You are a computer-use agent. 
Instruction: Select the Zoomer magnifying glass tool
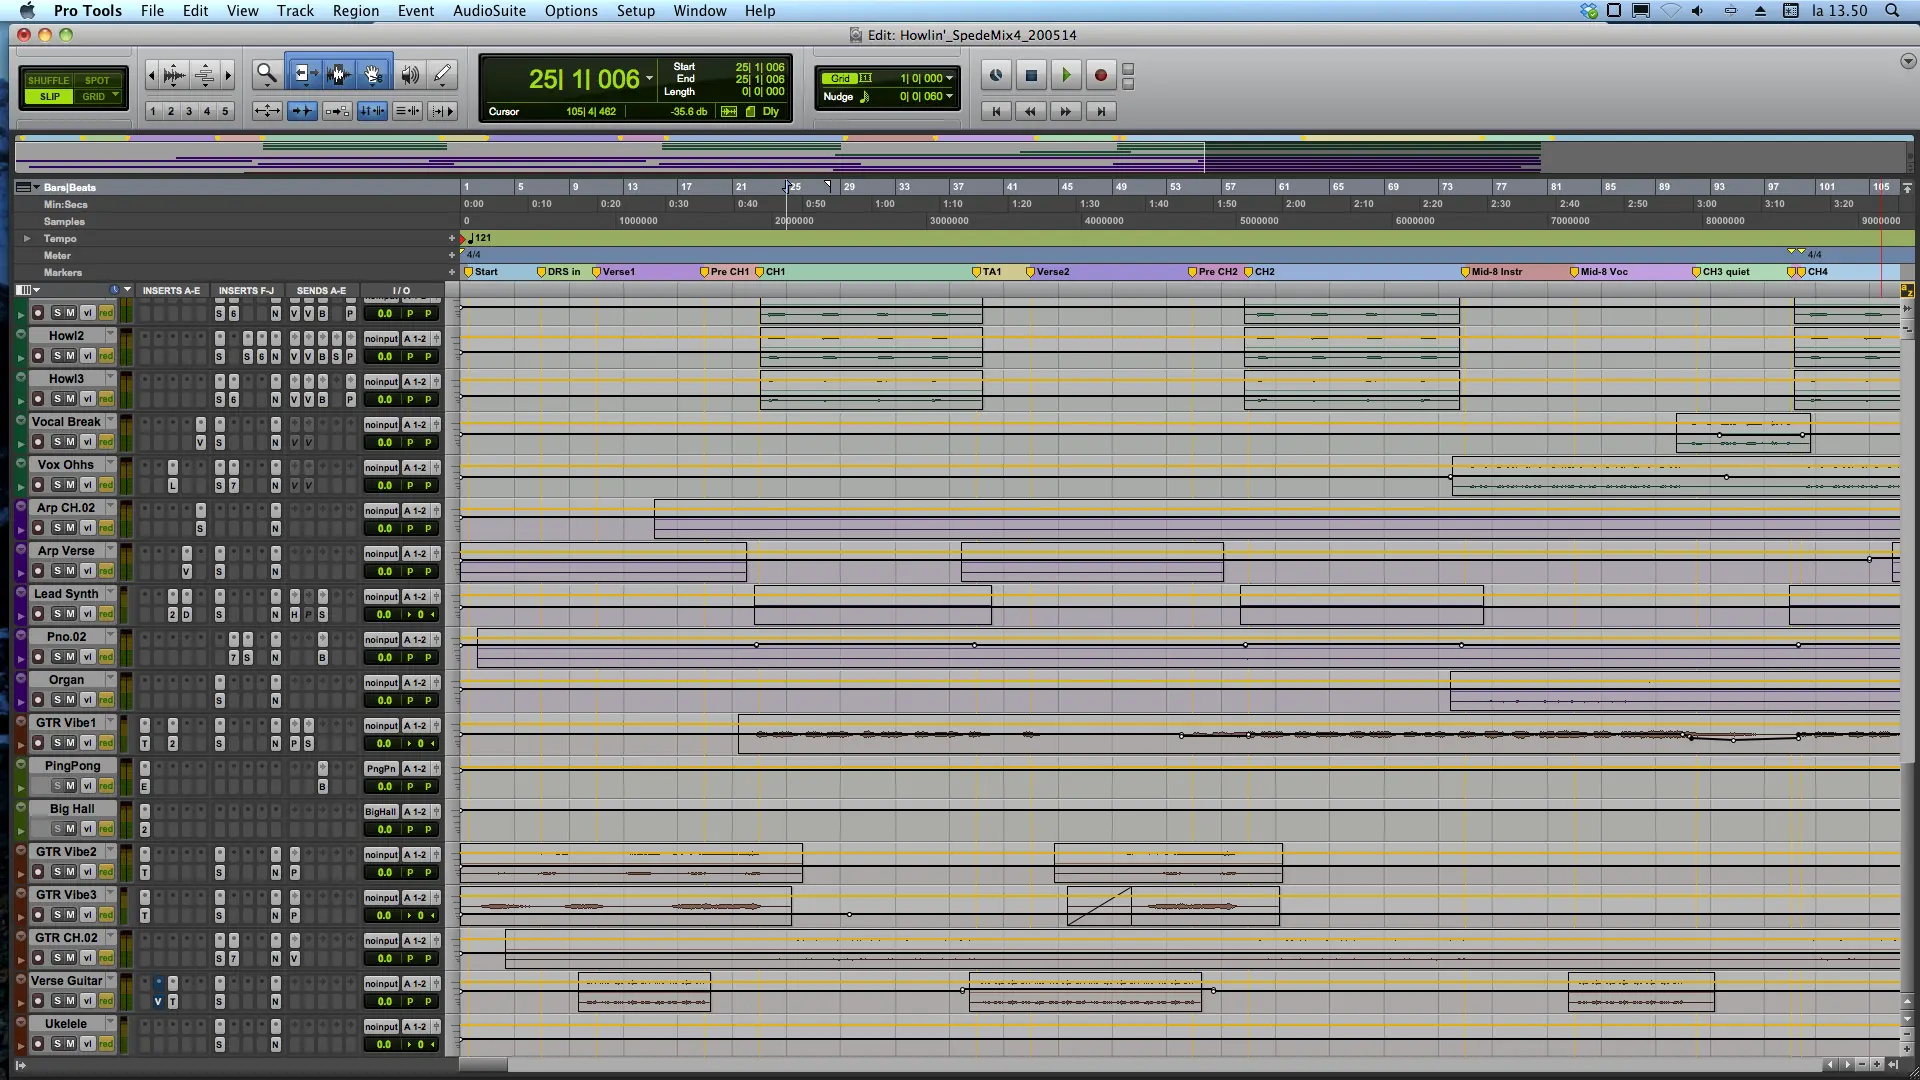266,74
